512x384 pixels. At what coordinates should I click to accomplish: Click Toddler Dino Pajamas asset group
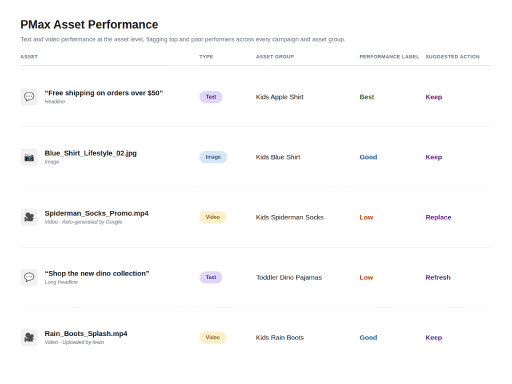pos(289,277)
